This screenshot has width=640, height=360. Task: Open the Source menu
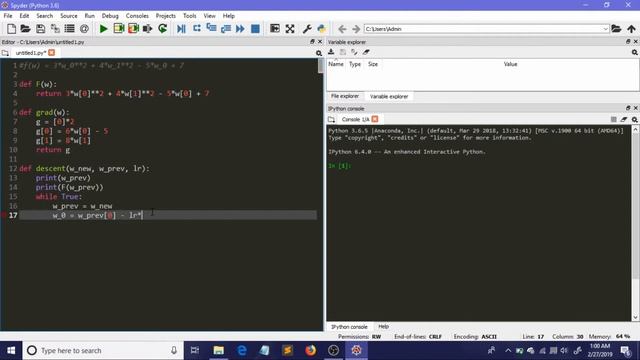pyautogui.click(x=69, y=16)
